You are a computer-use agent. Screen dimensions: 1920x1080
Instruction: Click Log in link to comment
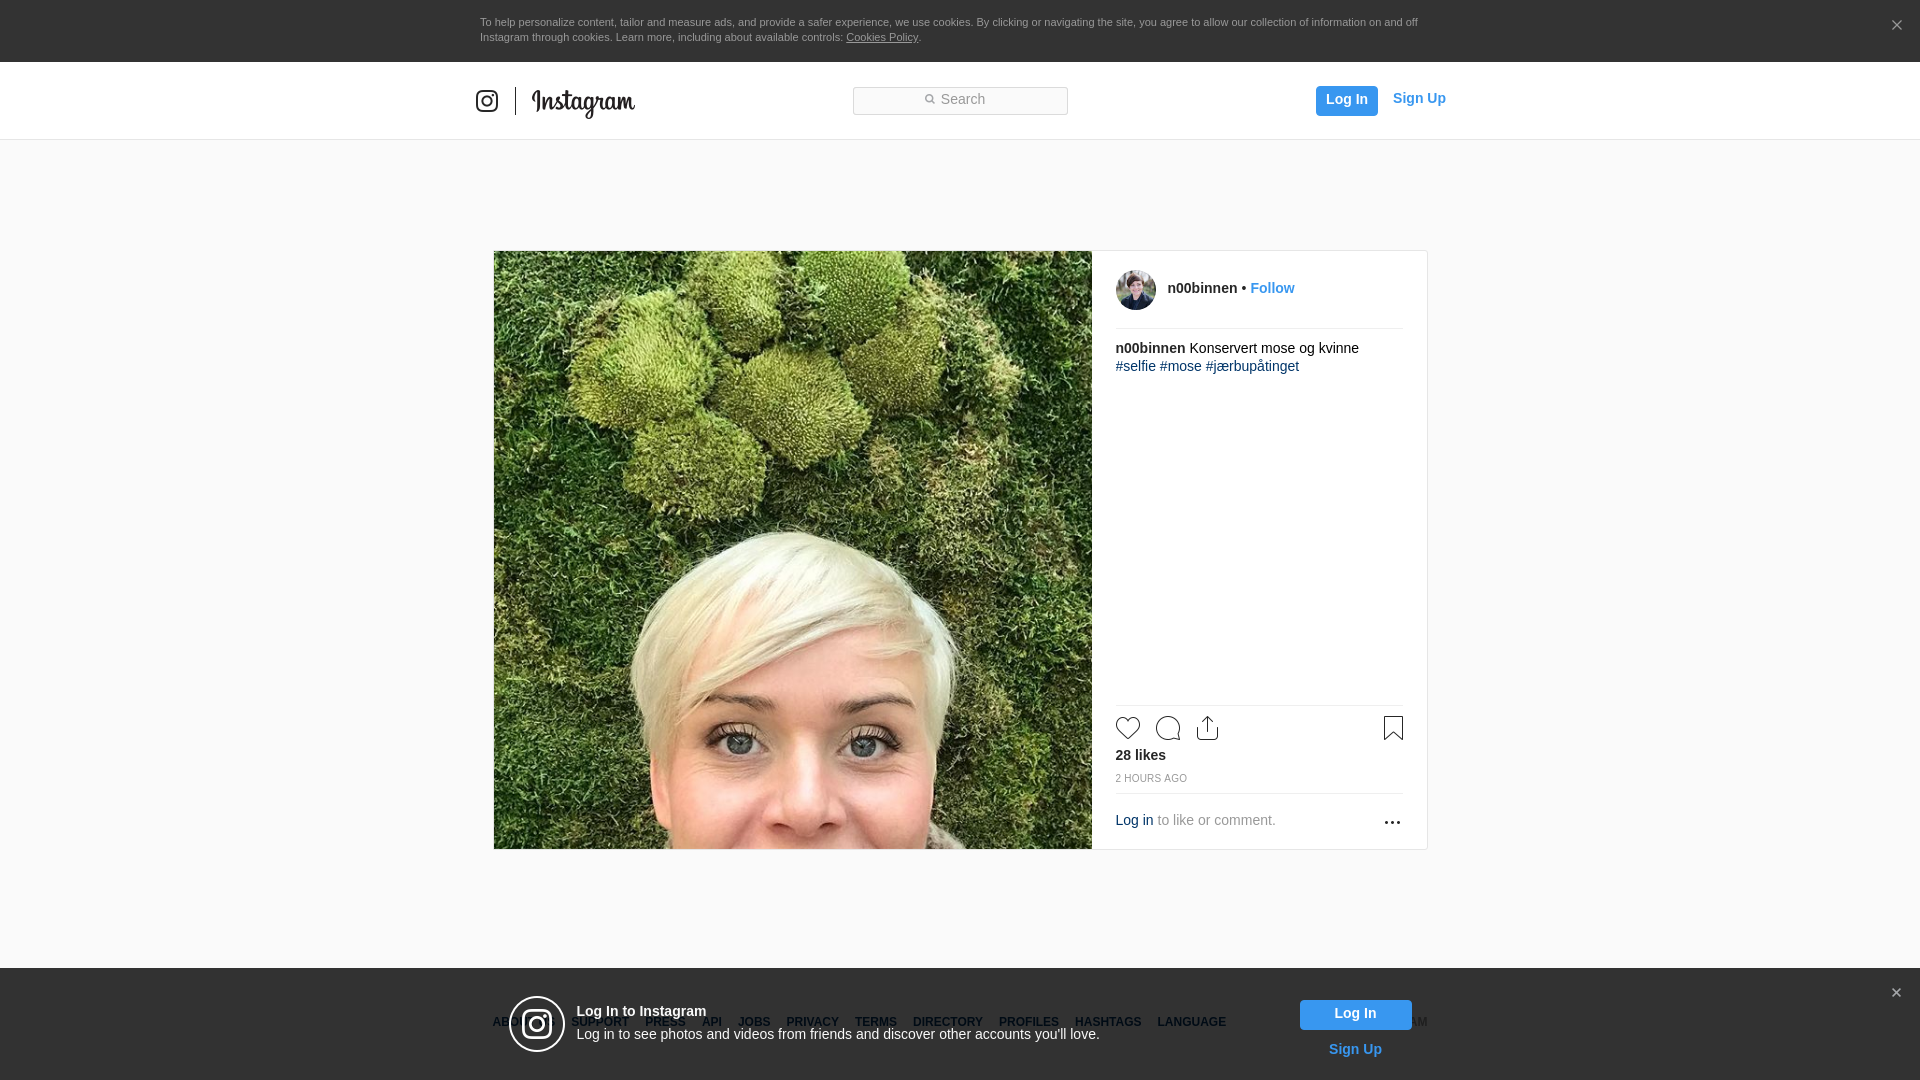1134,820
